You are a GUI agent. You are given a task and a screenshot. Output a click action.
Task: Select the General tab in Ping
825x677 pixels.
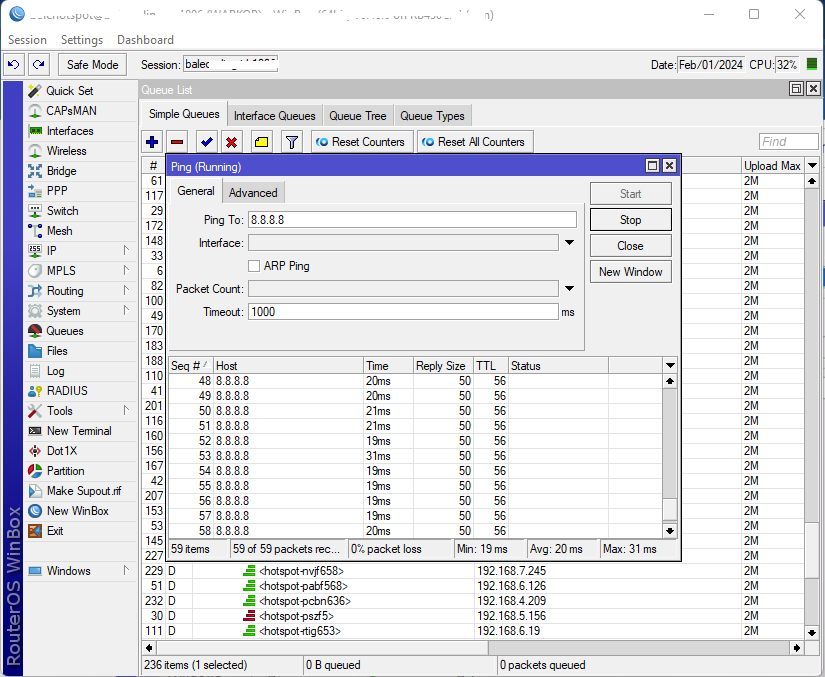(x=196, y=191)
